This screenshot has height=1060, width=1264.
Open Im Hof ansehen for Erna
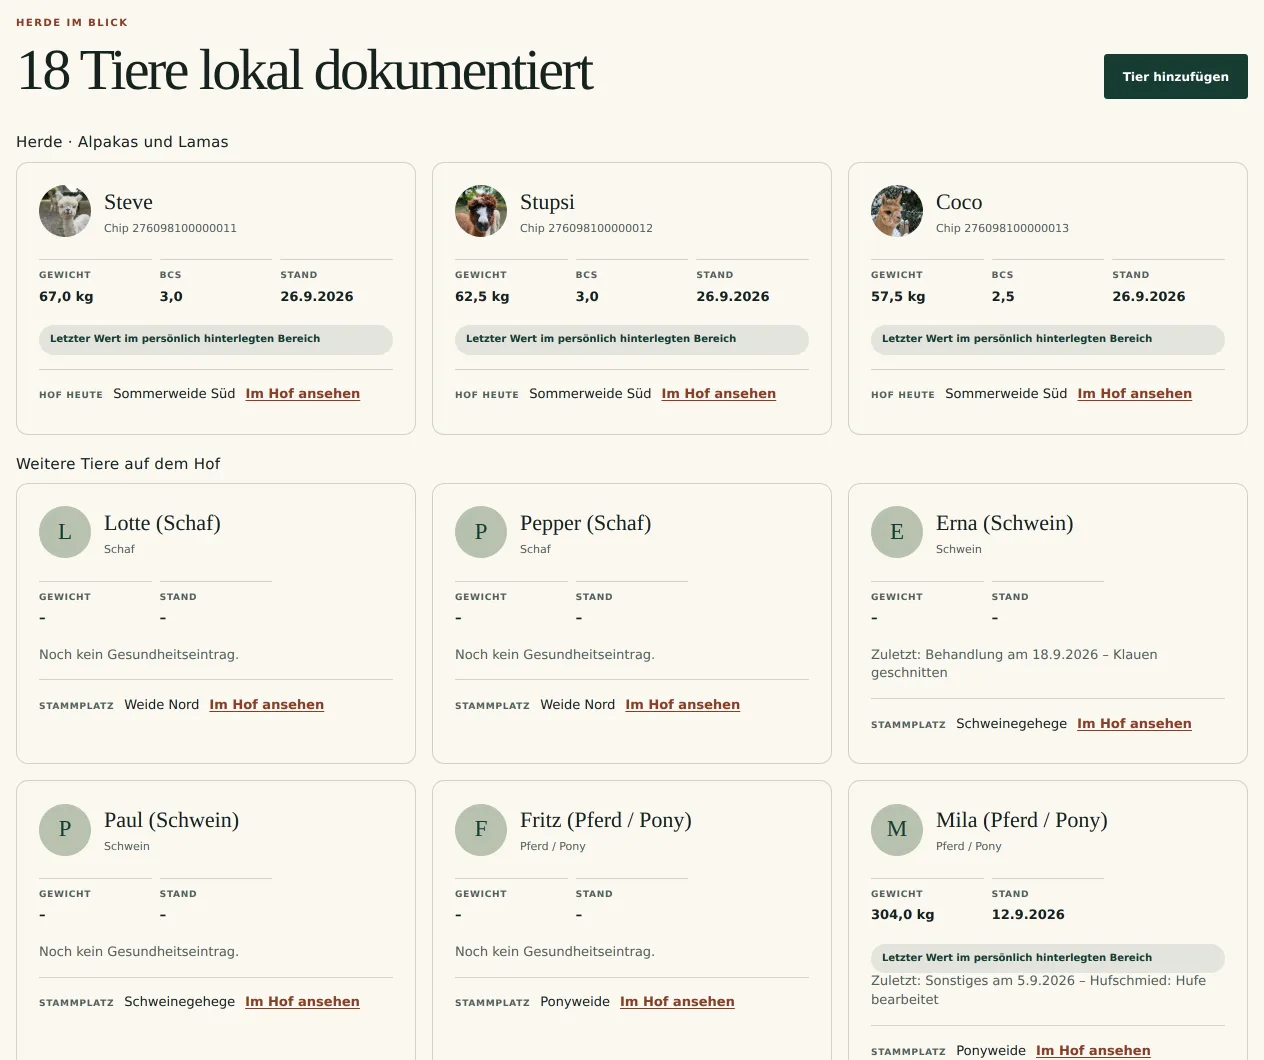point(1134,724)
